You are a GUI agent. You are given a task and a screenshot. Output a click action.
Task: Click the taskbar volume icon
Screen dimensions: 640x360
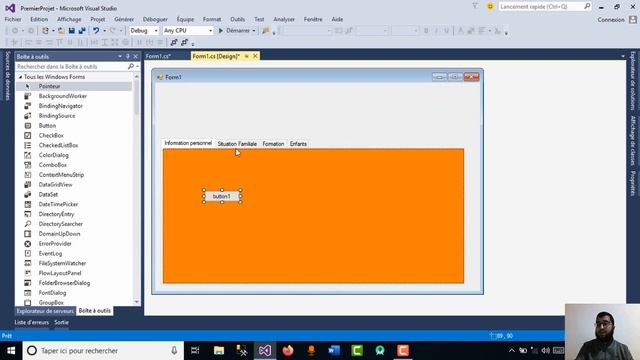tap(545, 350)
